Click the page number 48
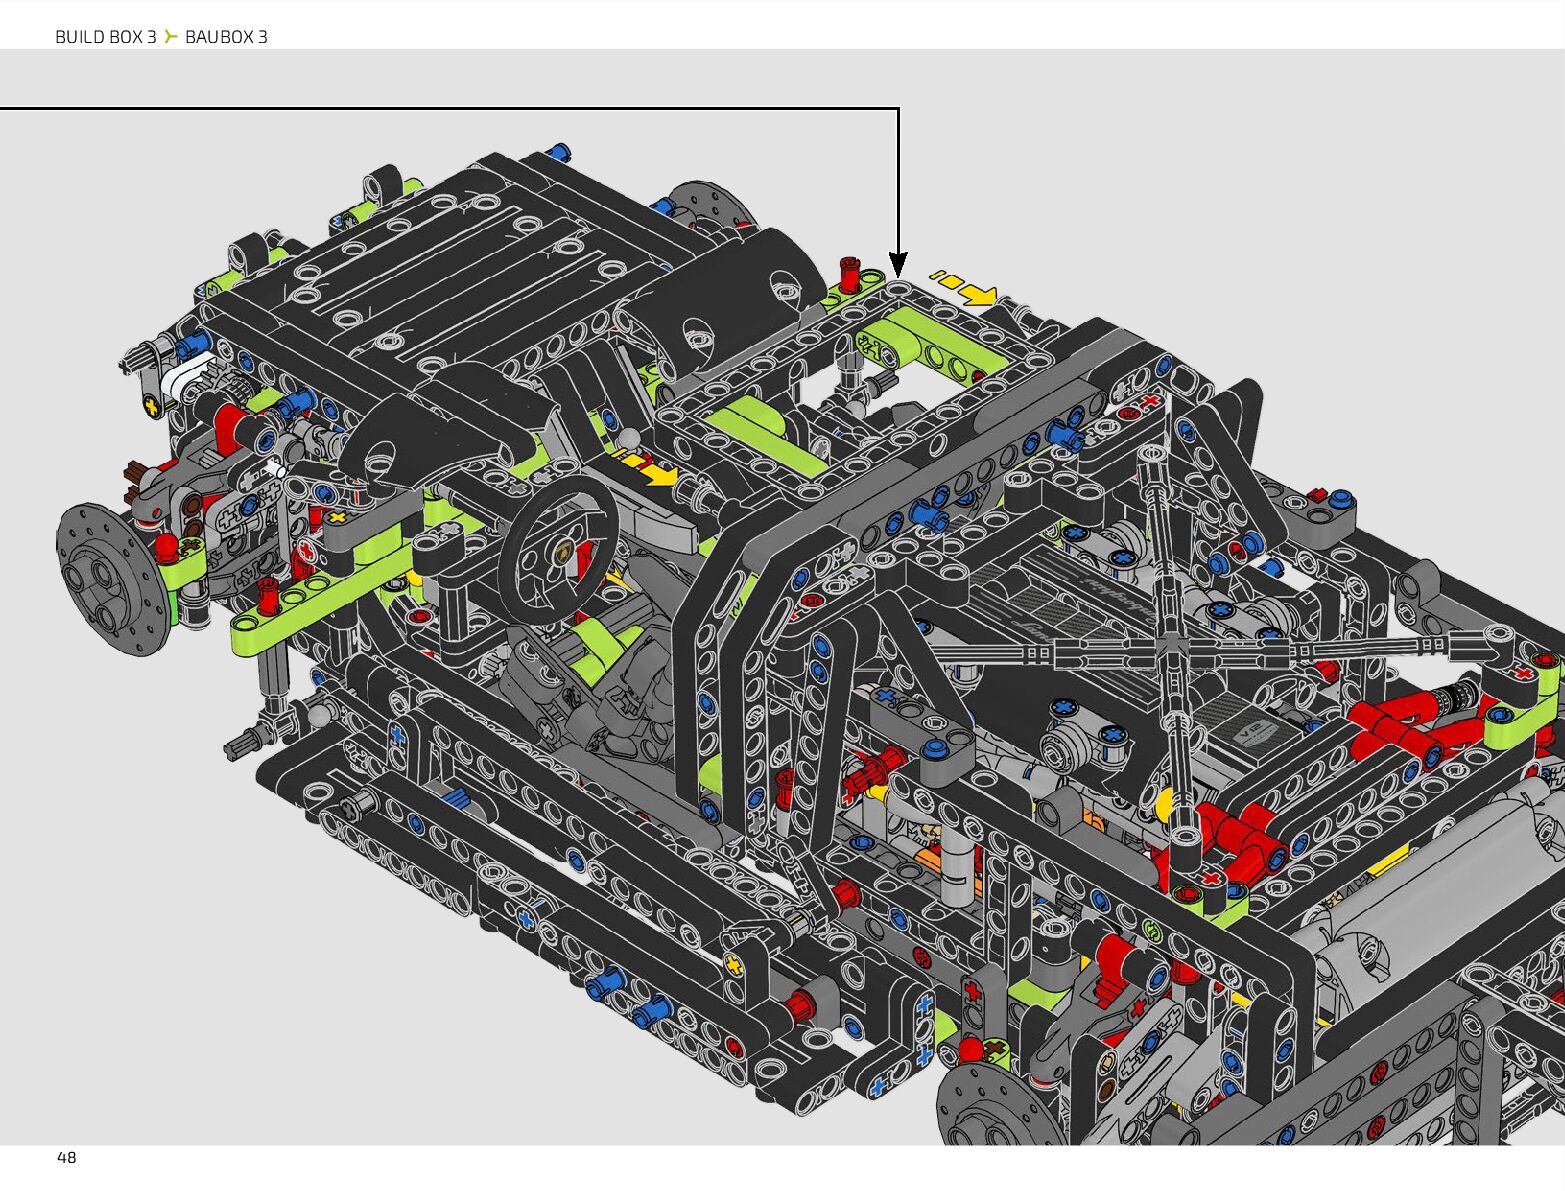This screenshot has width=1565, height=1191. tap(66, 1157)
